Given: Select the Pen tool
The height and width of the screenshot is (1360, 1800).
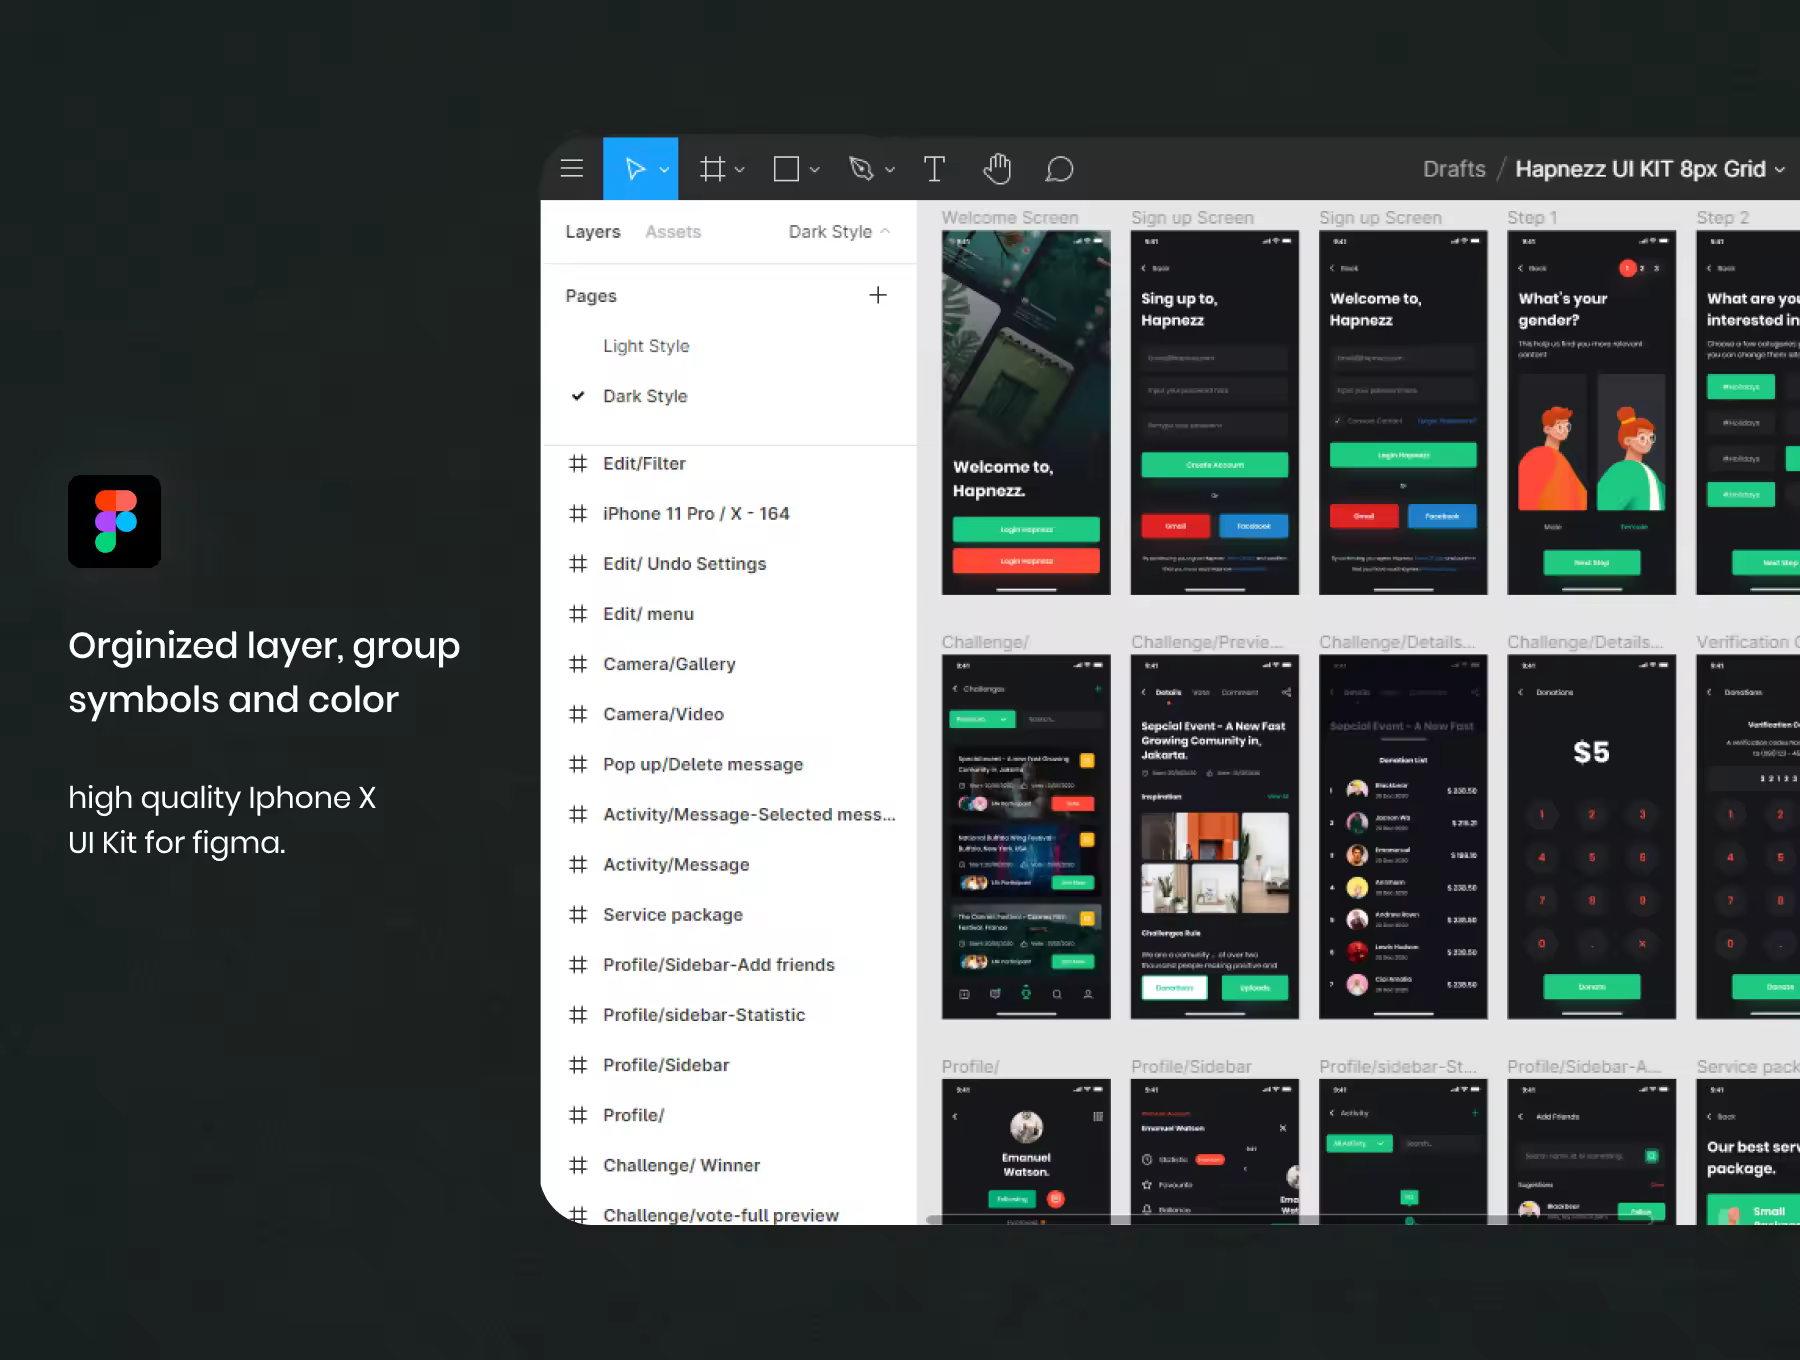Looking at the screenshot, I should point(861,169).
